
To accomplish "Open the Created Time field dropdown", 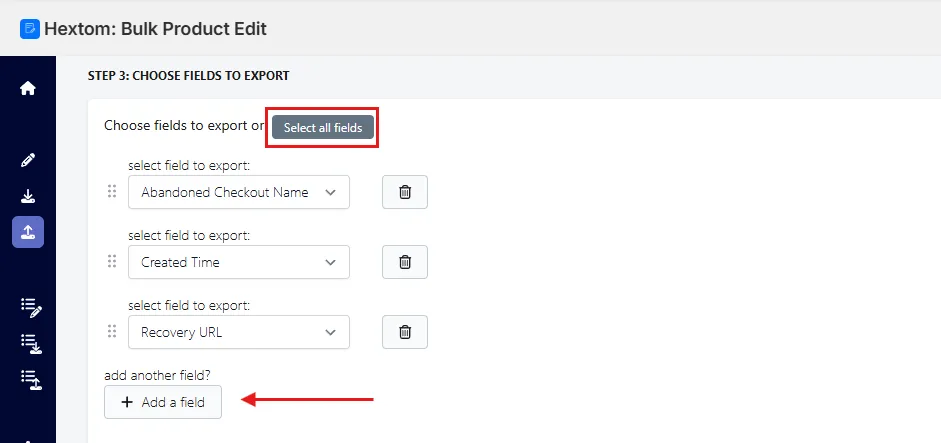I will click(239, 262).
